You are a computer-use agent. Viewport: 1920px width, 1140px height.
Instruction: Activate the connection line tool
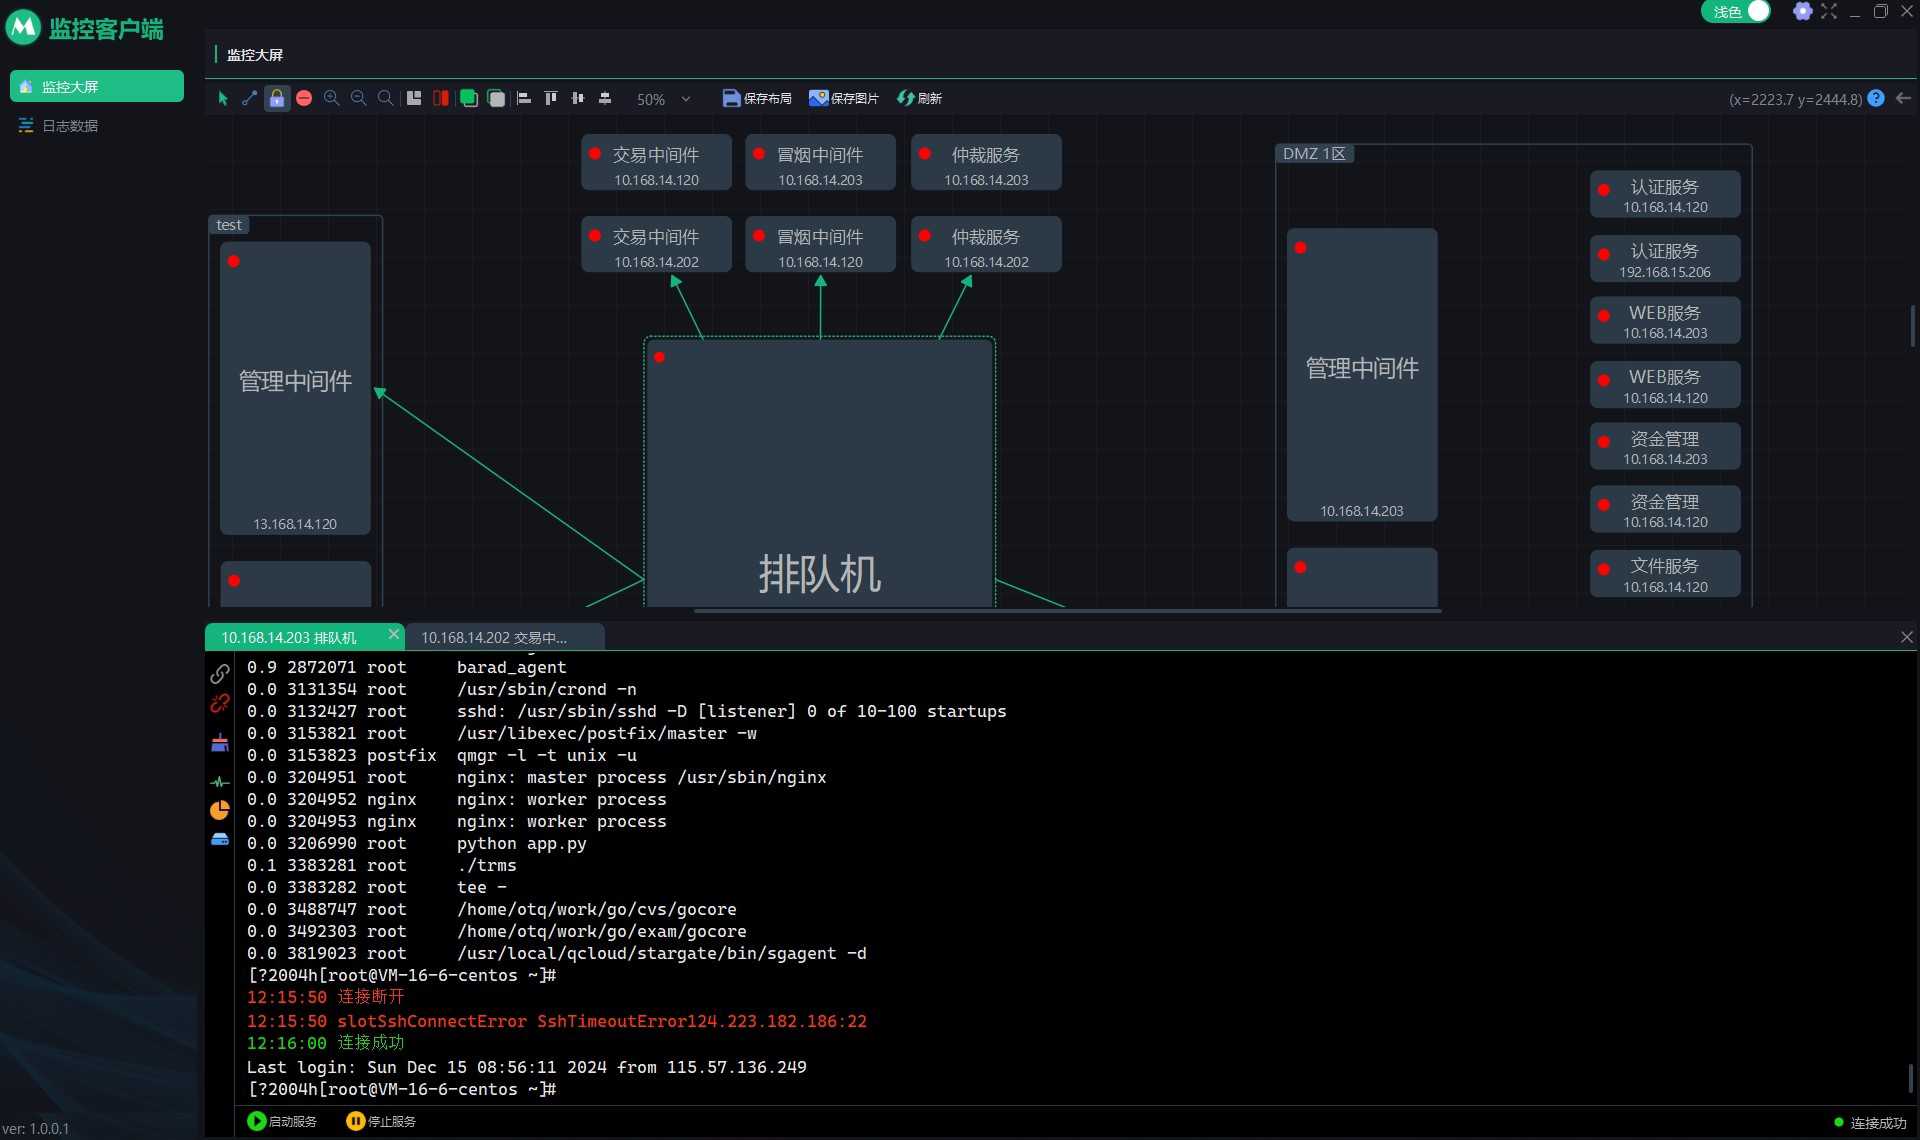click(249, 98)
